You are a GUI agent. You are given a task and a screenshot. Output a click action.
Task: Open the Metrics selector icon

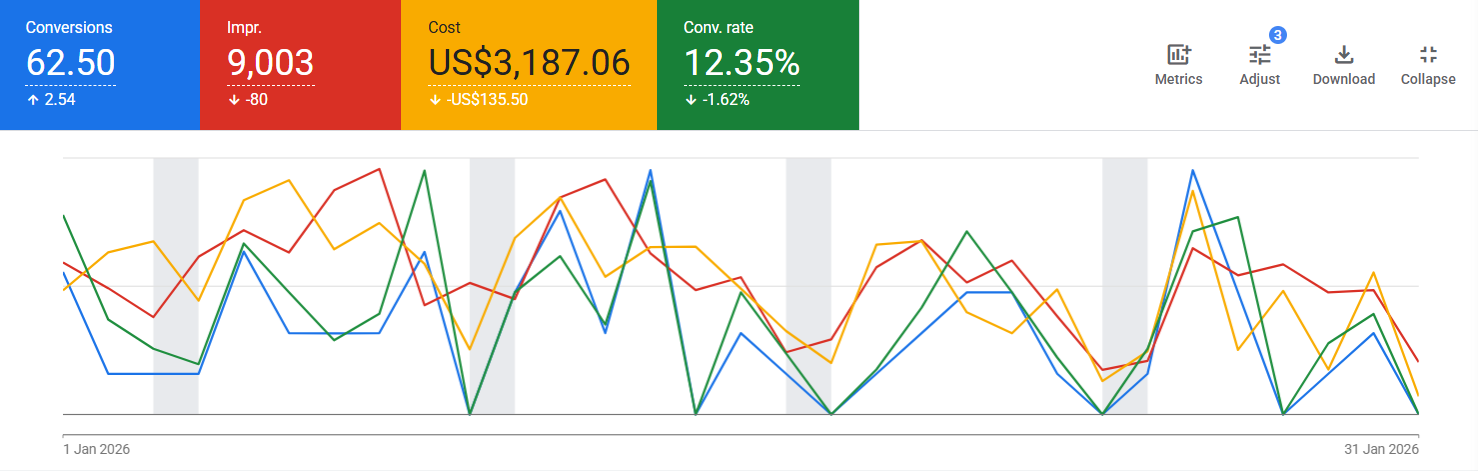pos(1178,56)
